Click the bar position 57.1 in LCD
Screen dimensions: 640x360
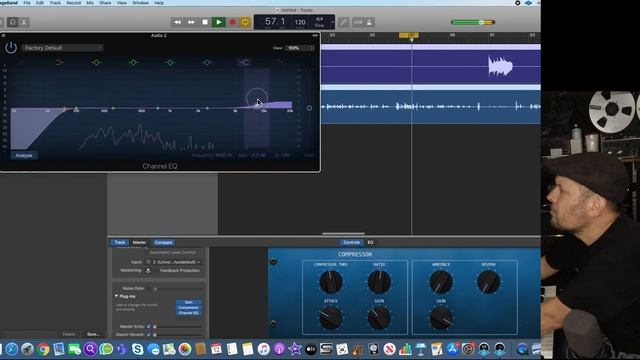pos(275,21)
